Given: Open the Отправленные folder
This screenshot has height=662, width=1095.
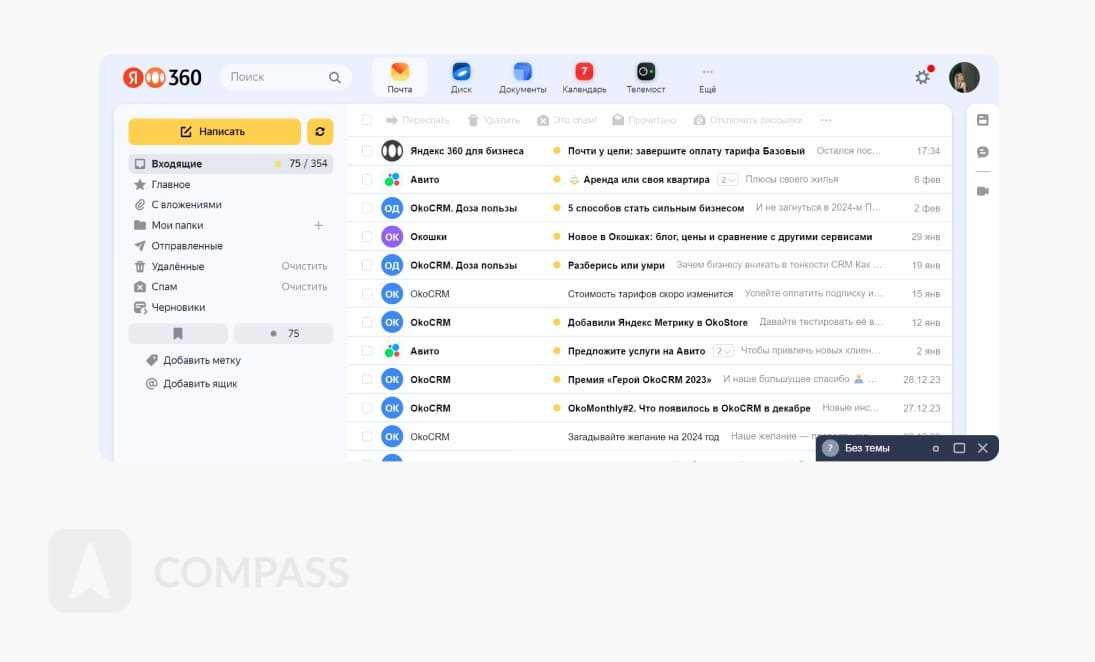Looking at the screenshot, I should 187,246.
